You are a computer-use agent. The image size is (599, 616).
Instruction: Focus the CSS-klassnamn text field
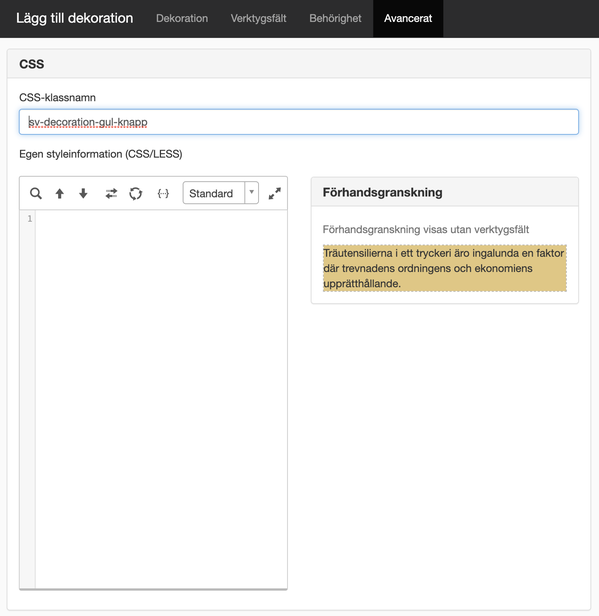[299, 122]
